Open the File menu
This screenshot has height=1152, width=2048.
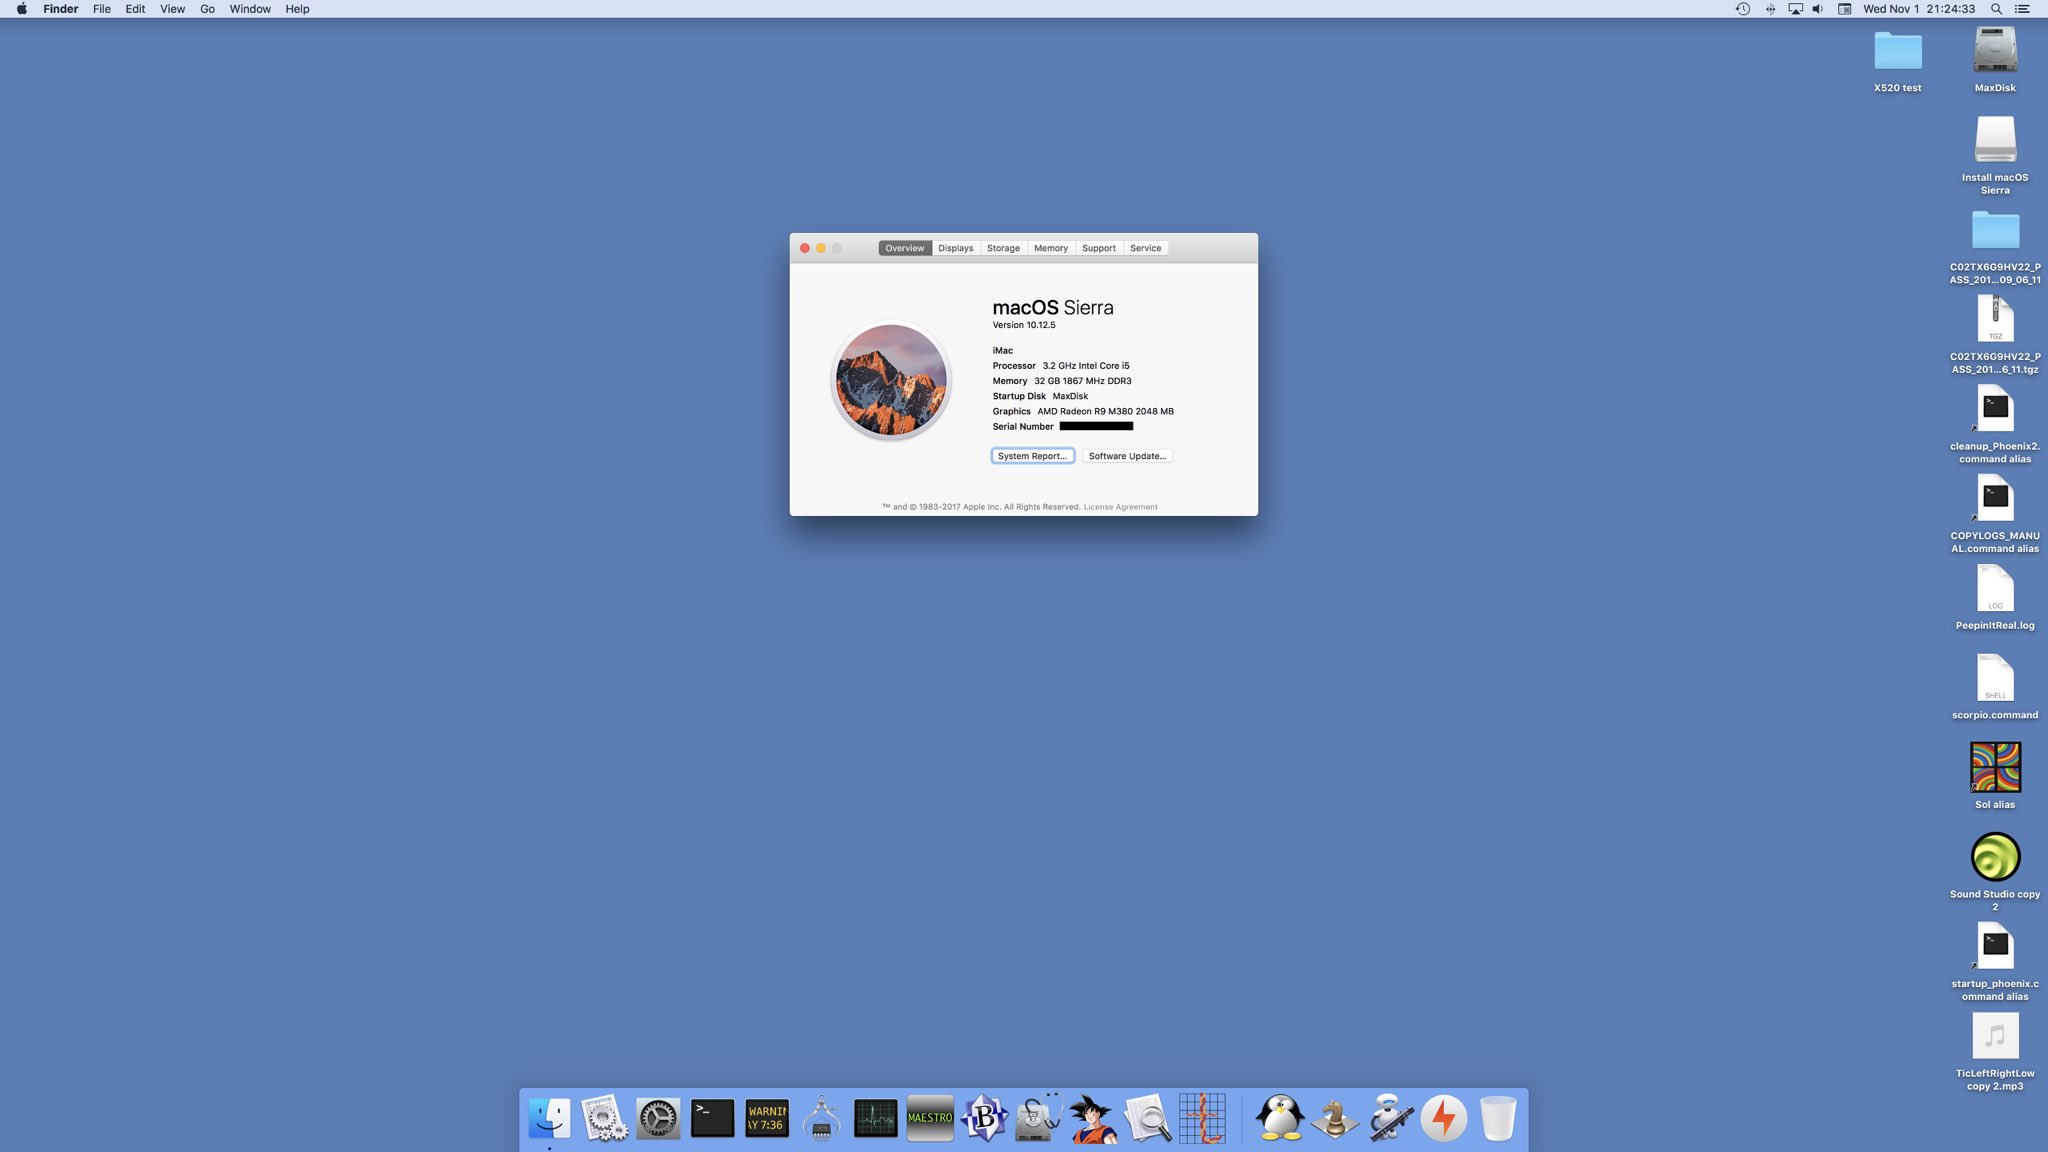click(101, 9)
